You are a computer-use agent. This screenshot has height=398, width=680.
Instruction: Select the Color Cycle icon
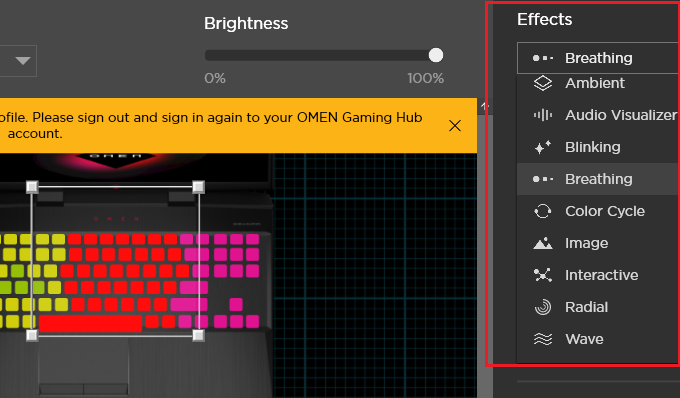pyautogui.click(x=543, y=211)
